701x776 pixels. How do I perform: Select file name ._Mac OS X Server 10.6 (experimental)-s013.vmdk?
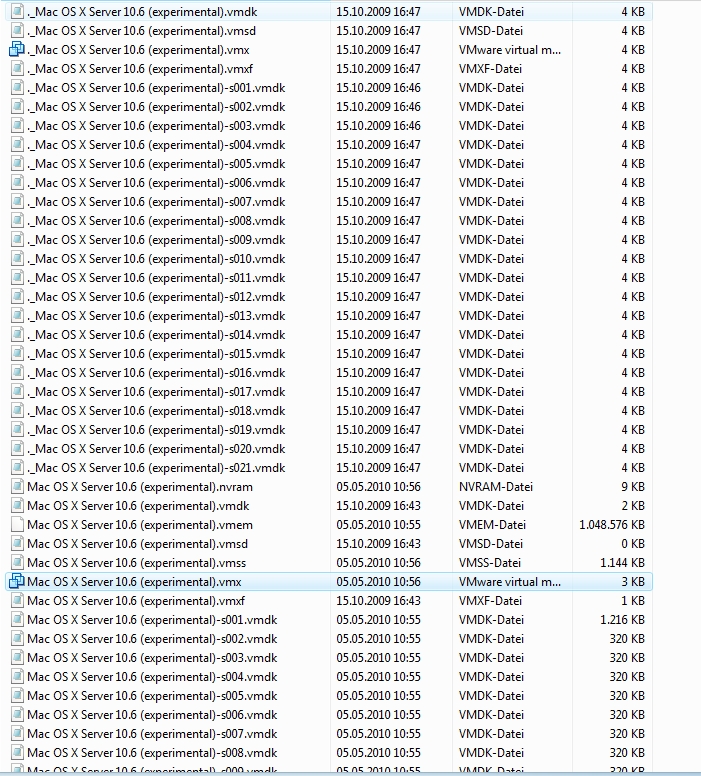pos(156,316)
